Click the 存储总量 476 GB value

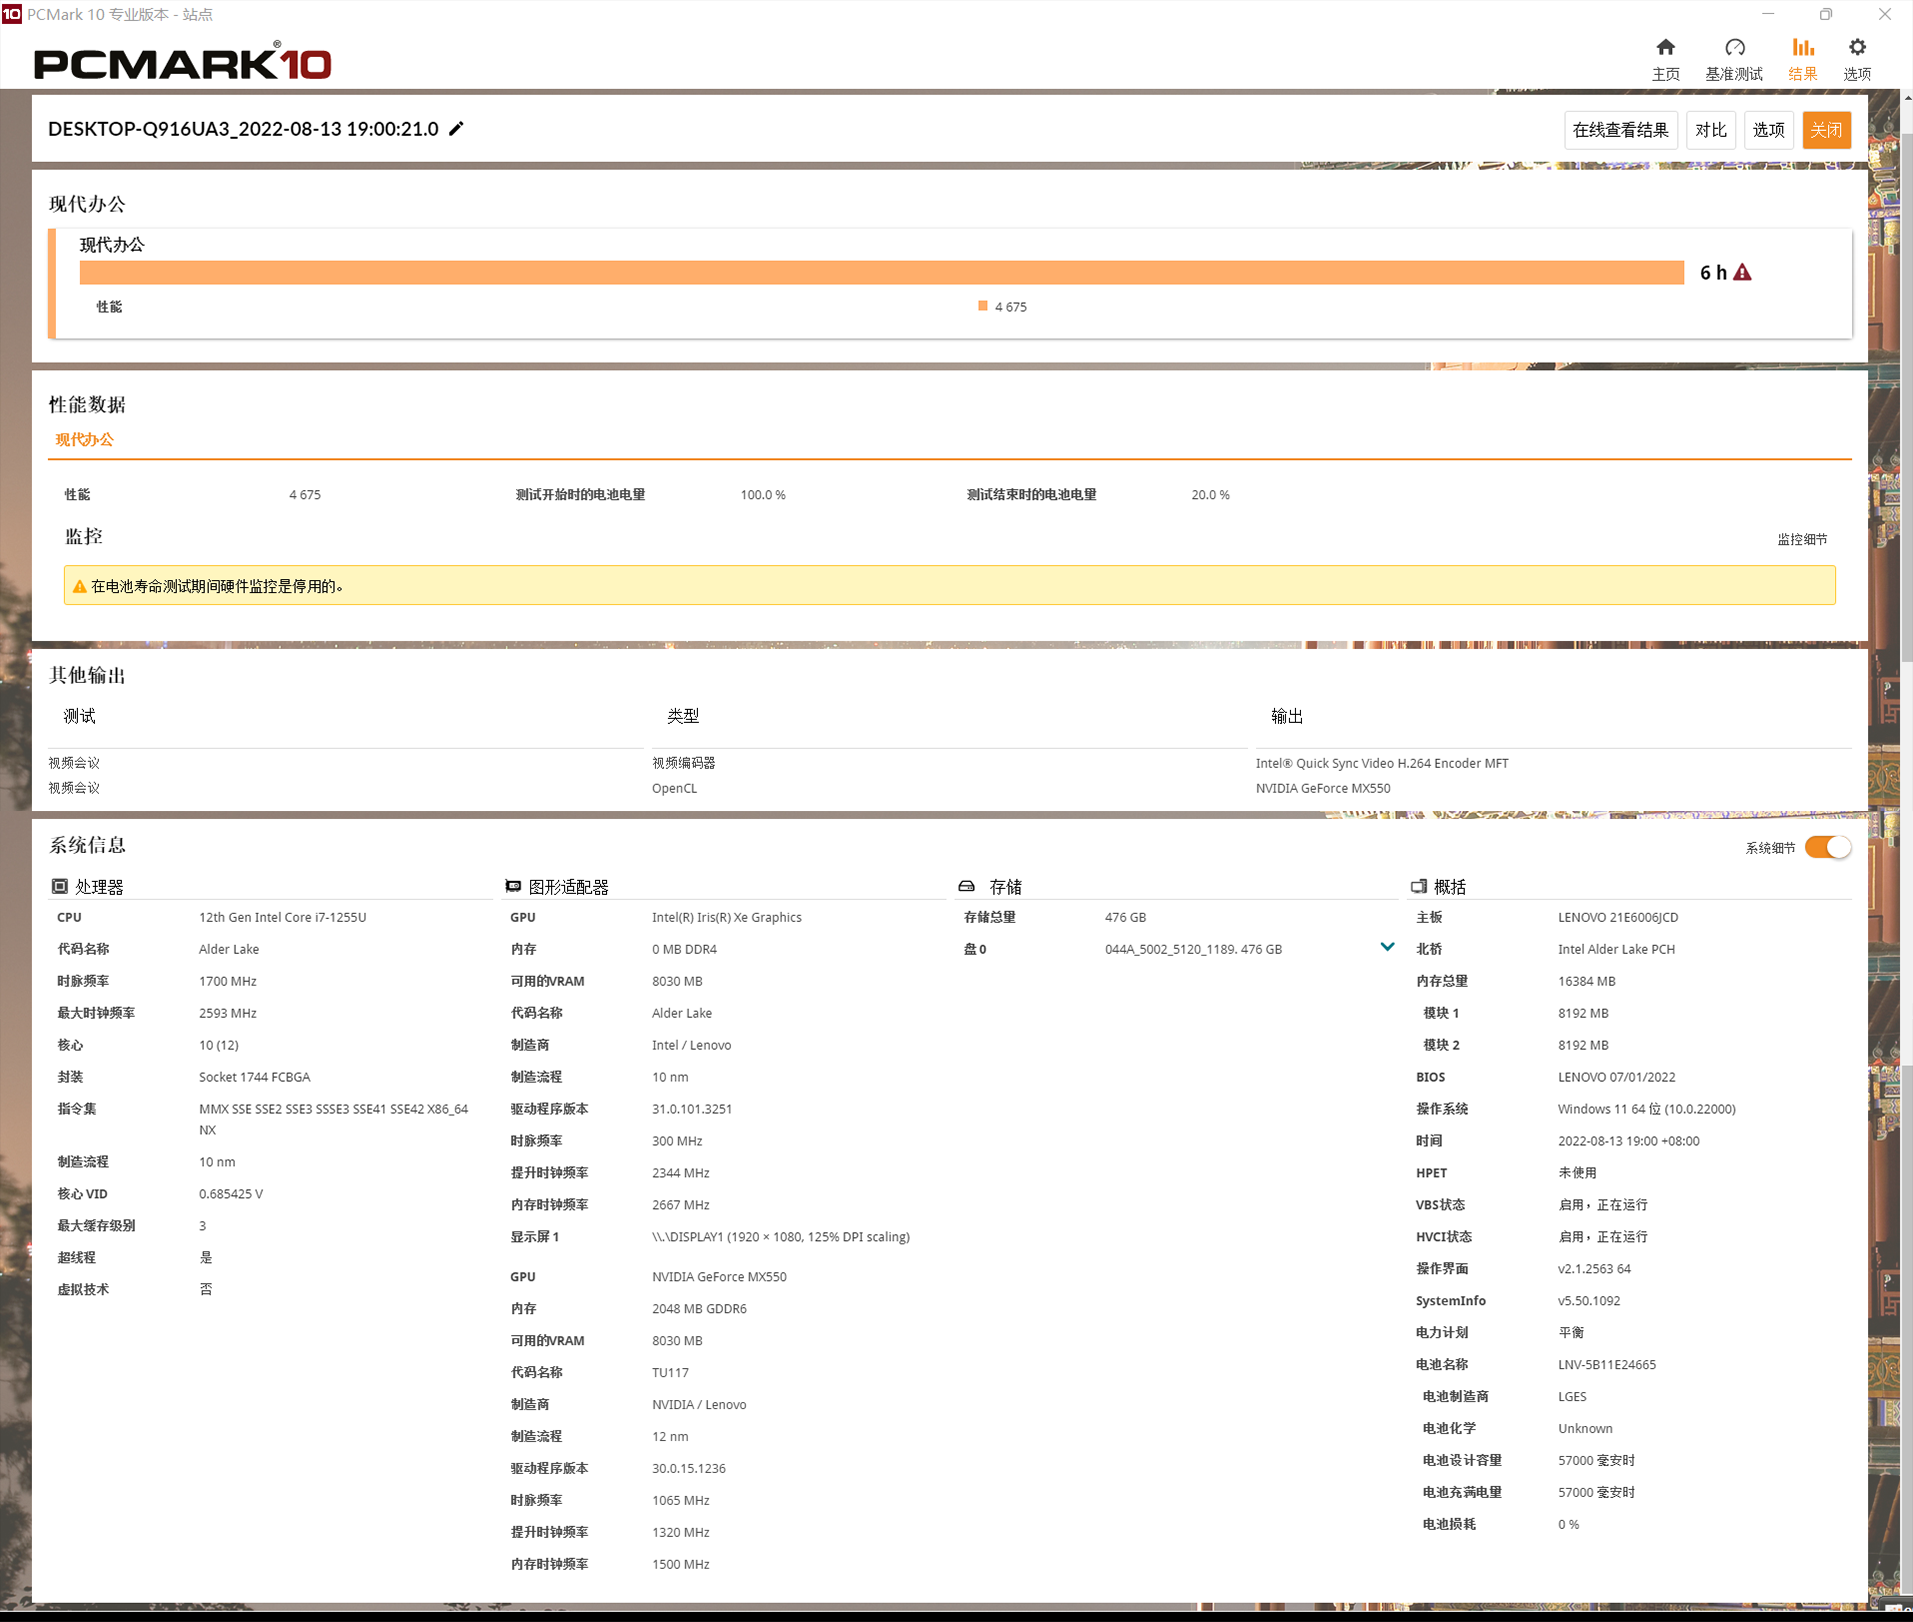pyautogui.click(x=1125, y=917)
